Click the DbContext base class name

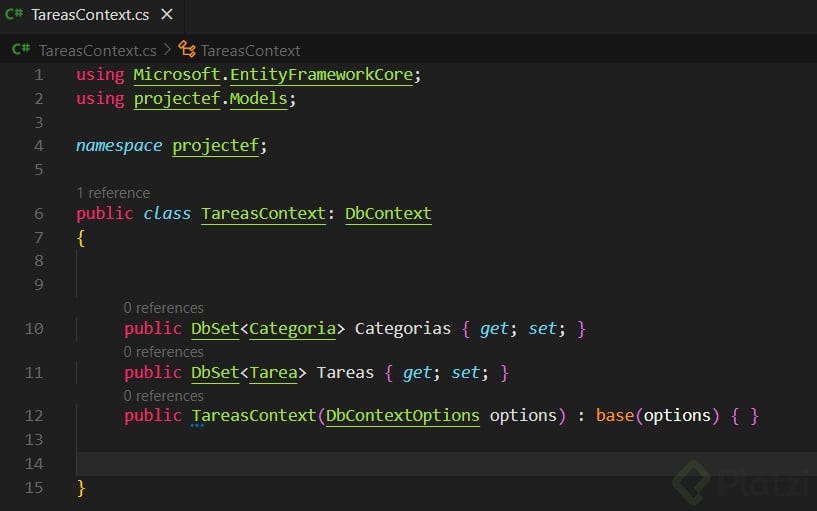[388, 214]
